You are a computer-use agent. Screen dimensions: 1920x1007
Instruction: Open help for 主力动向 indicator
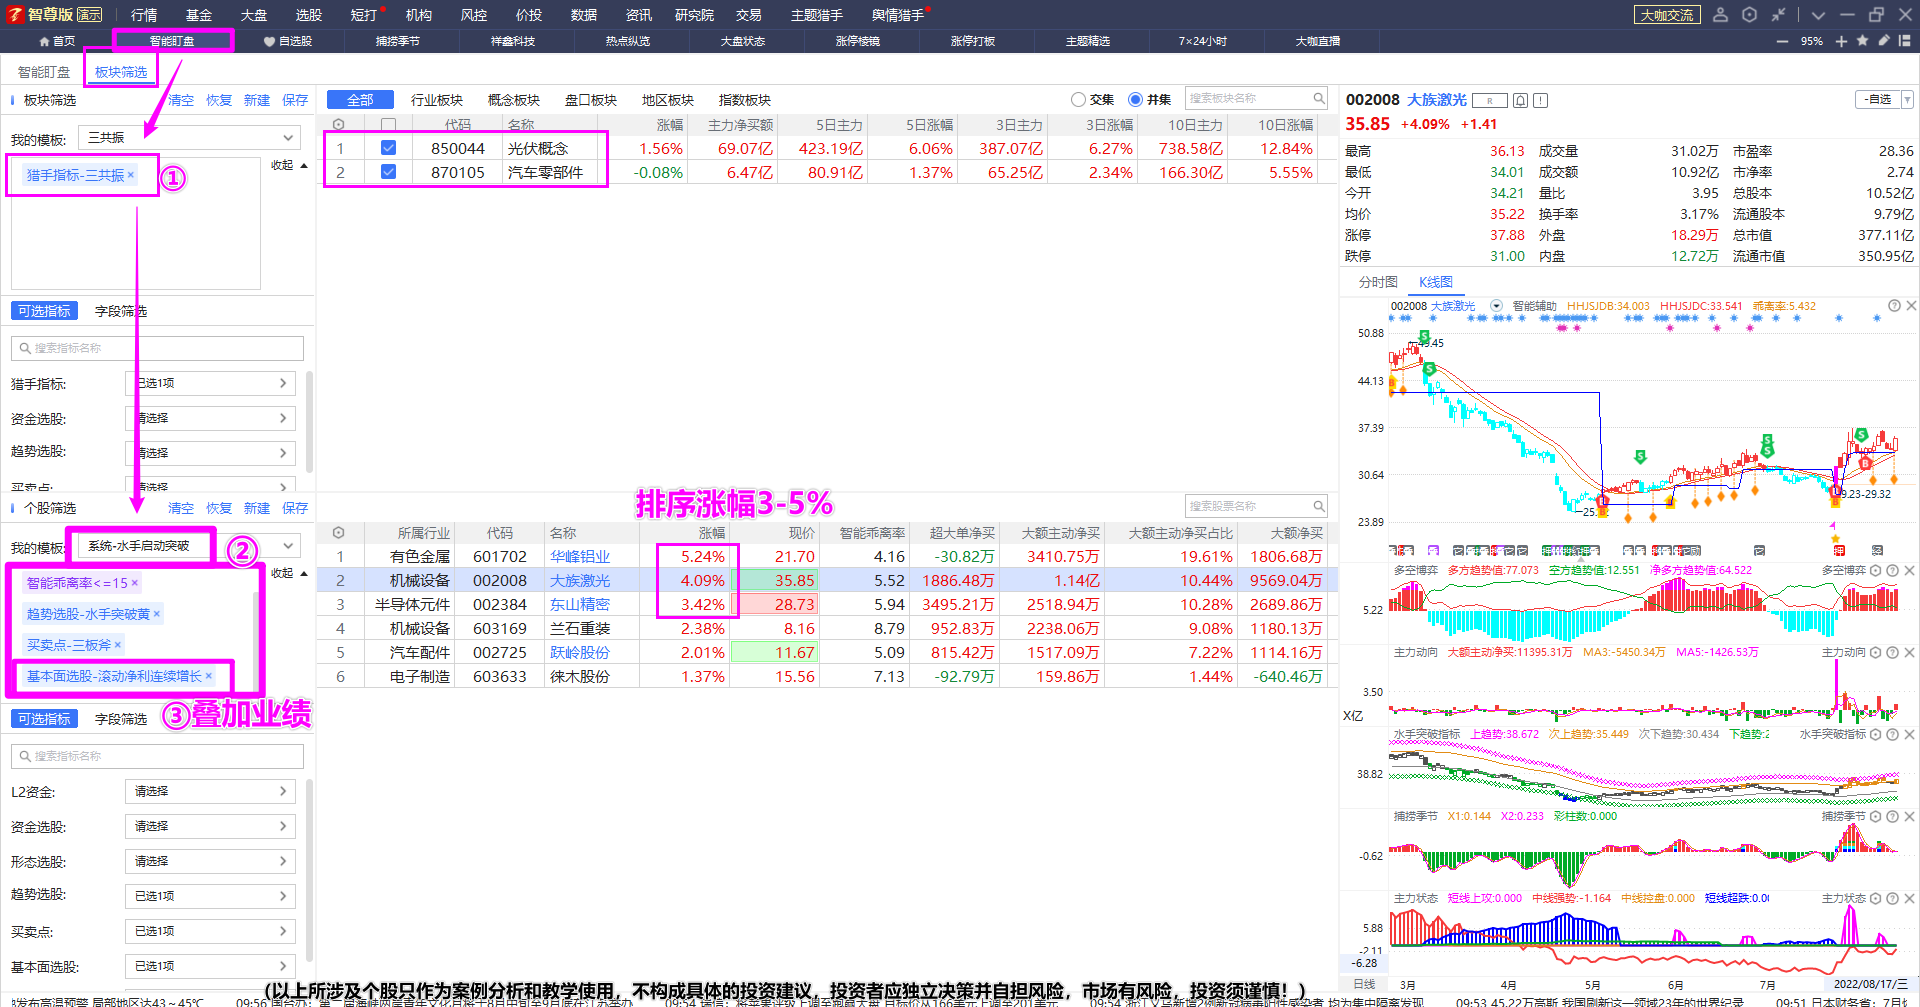[1893, 652]
